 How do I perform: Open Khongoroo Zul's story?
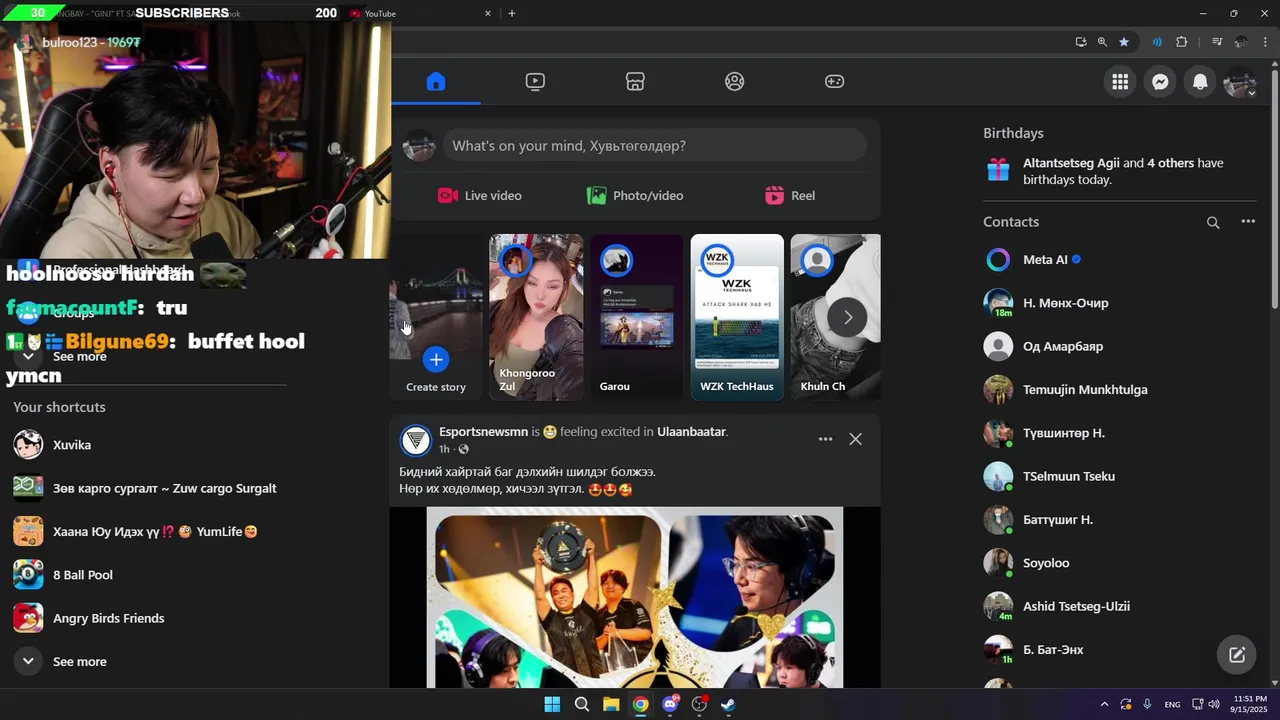click(536, 317)
